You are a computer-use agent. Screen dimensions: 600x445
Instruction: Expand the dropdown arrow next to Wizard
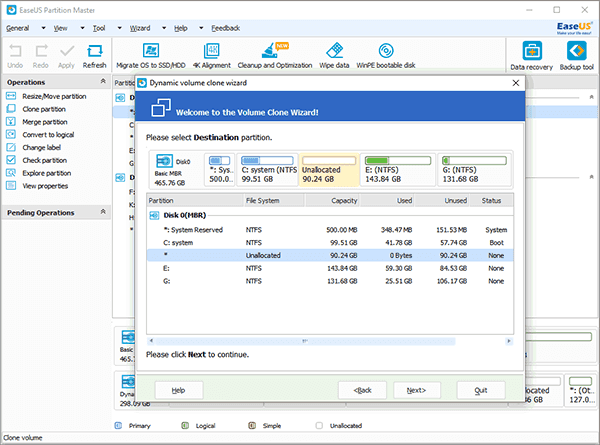(x=164, y=28)
